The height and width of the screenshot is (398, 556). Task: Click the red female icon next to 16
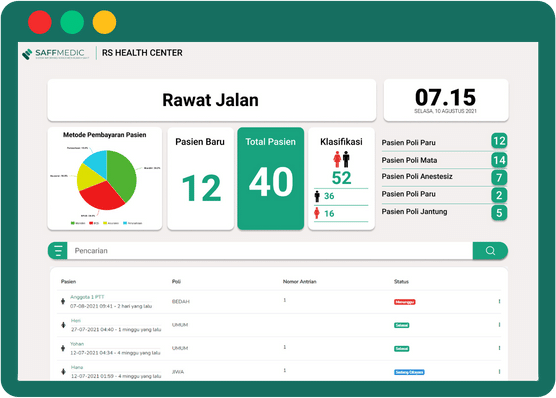tap(317, 213)
